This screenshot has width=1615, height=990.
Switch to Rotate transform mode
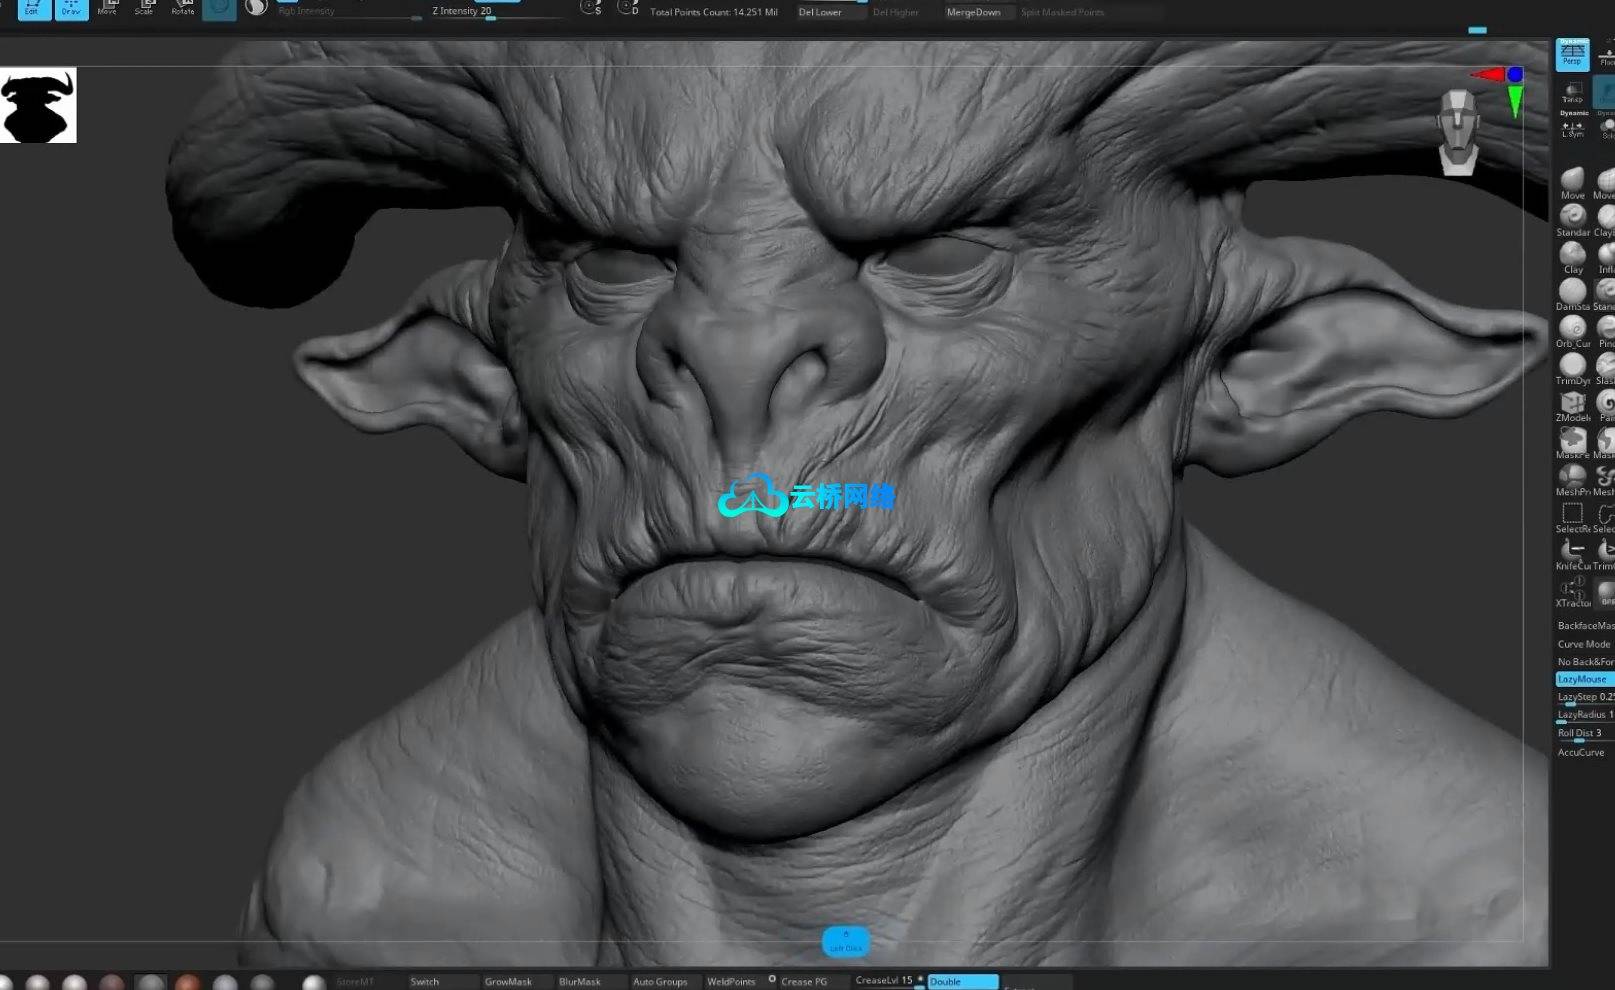(x=182, y=9)
